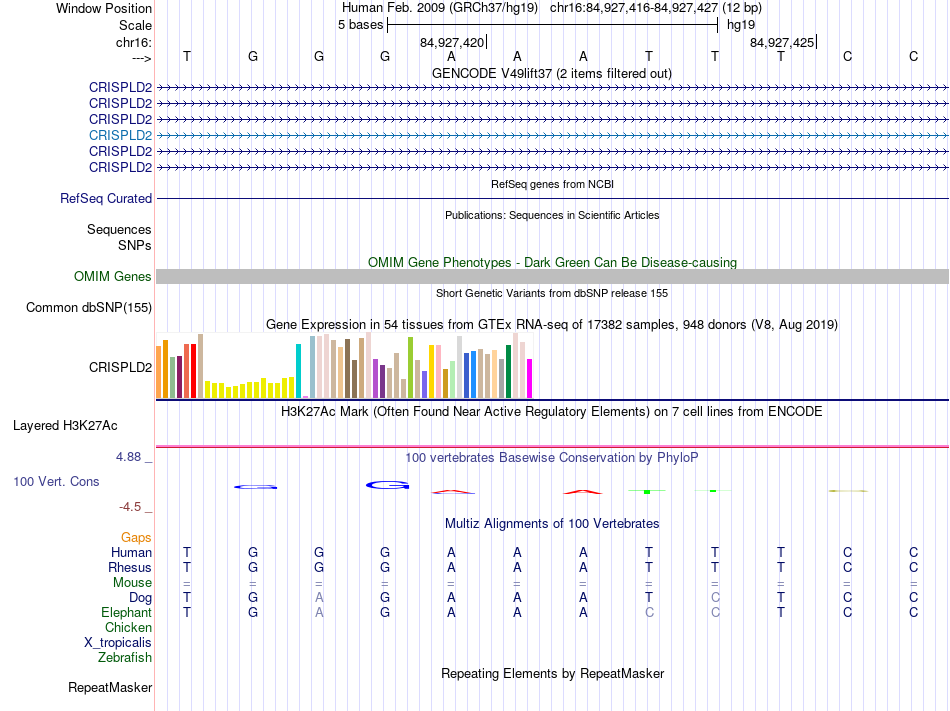950x711 pixels.
Task: Open GENCODE V49lift37 track title
Action: (552, 73)
